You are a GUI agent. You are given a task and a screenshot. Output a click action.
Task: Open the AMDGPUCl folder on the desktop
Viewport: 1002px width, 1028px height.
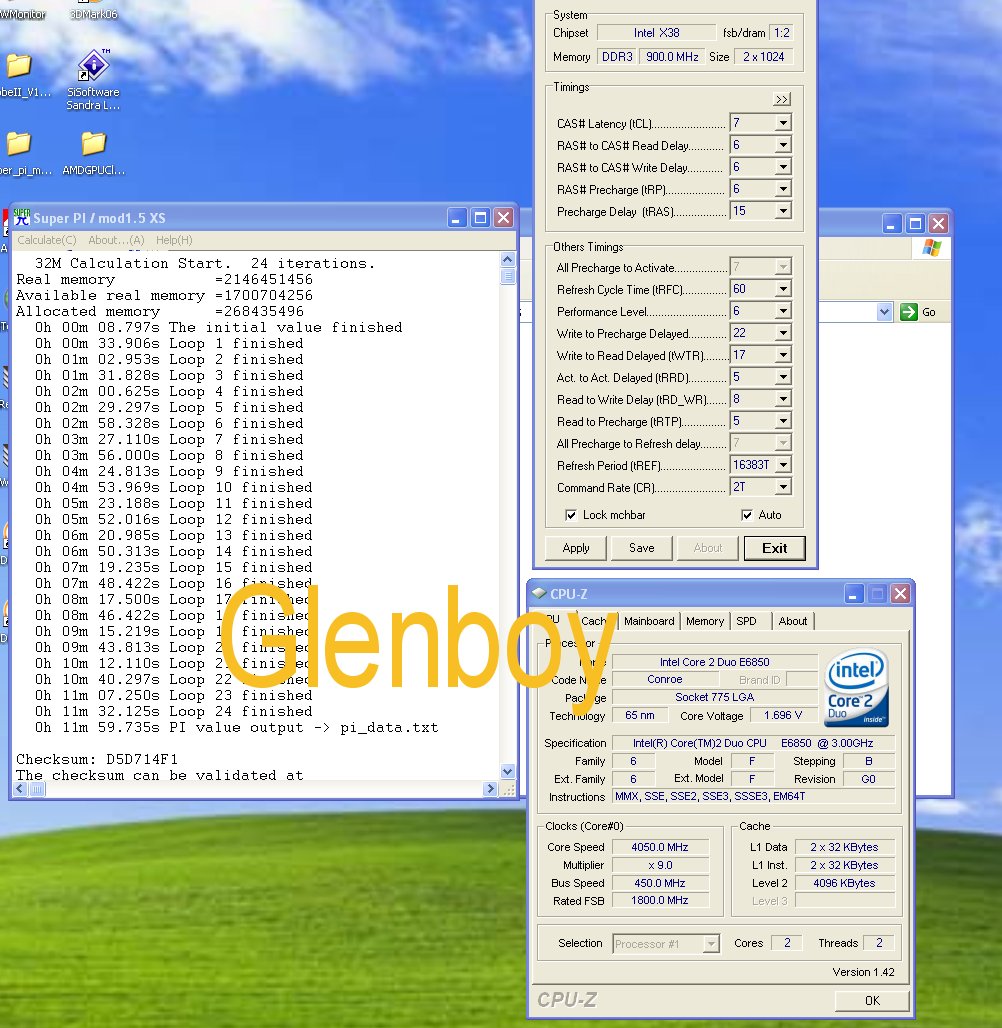pyautogui.click(x=93, y=145)
